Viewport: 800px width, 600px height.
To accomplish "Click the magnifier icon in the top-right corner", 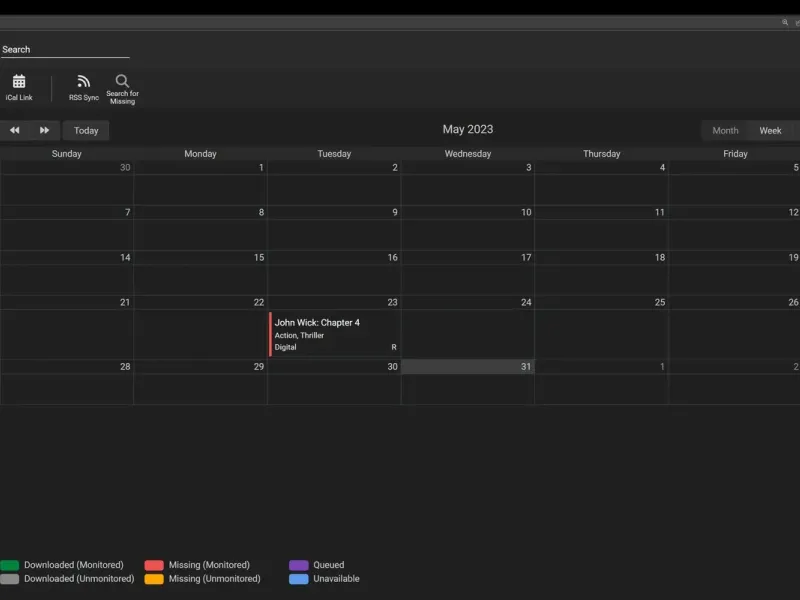I will tap(785, 22).
